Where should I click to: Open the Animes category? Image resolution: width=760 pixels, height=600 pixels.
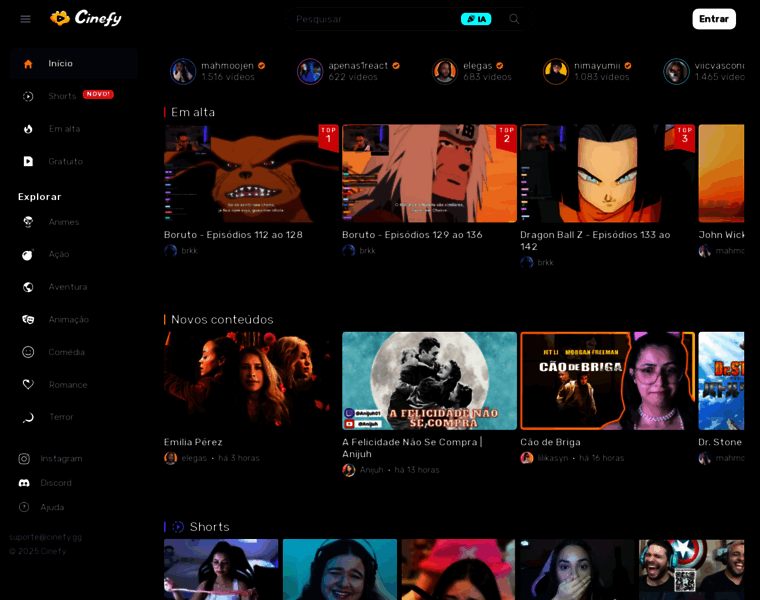click(64, 222)
